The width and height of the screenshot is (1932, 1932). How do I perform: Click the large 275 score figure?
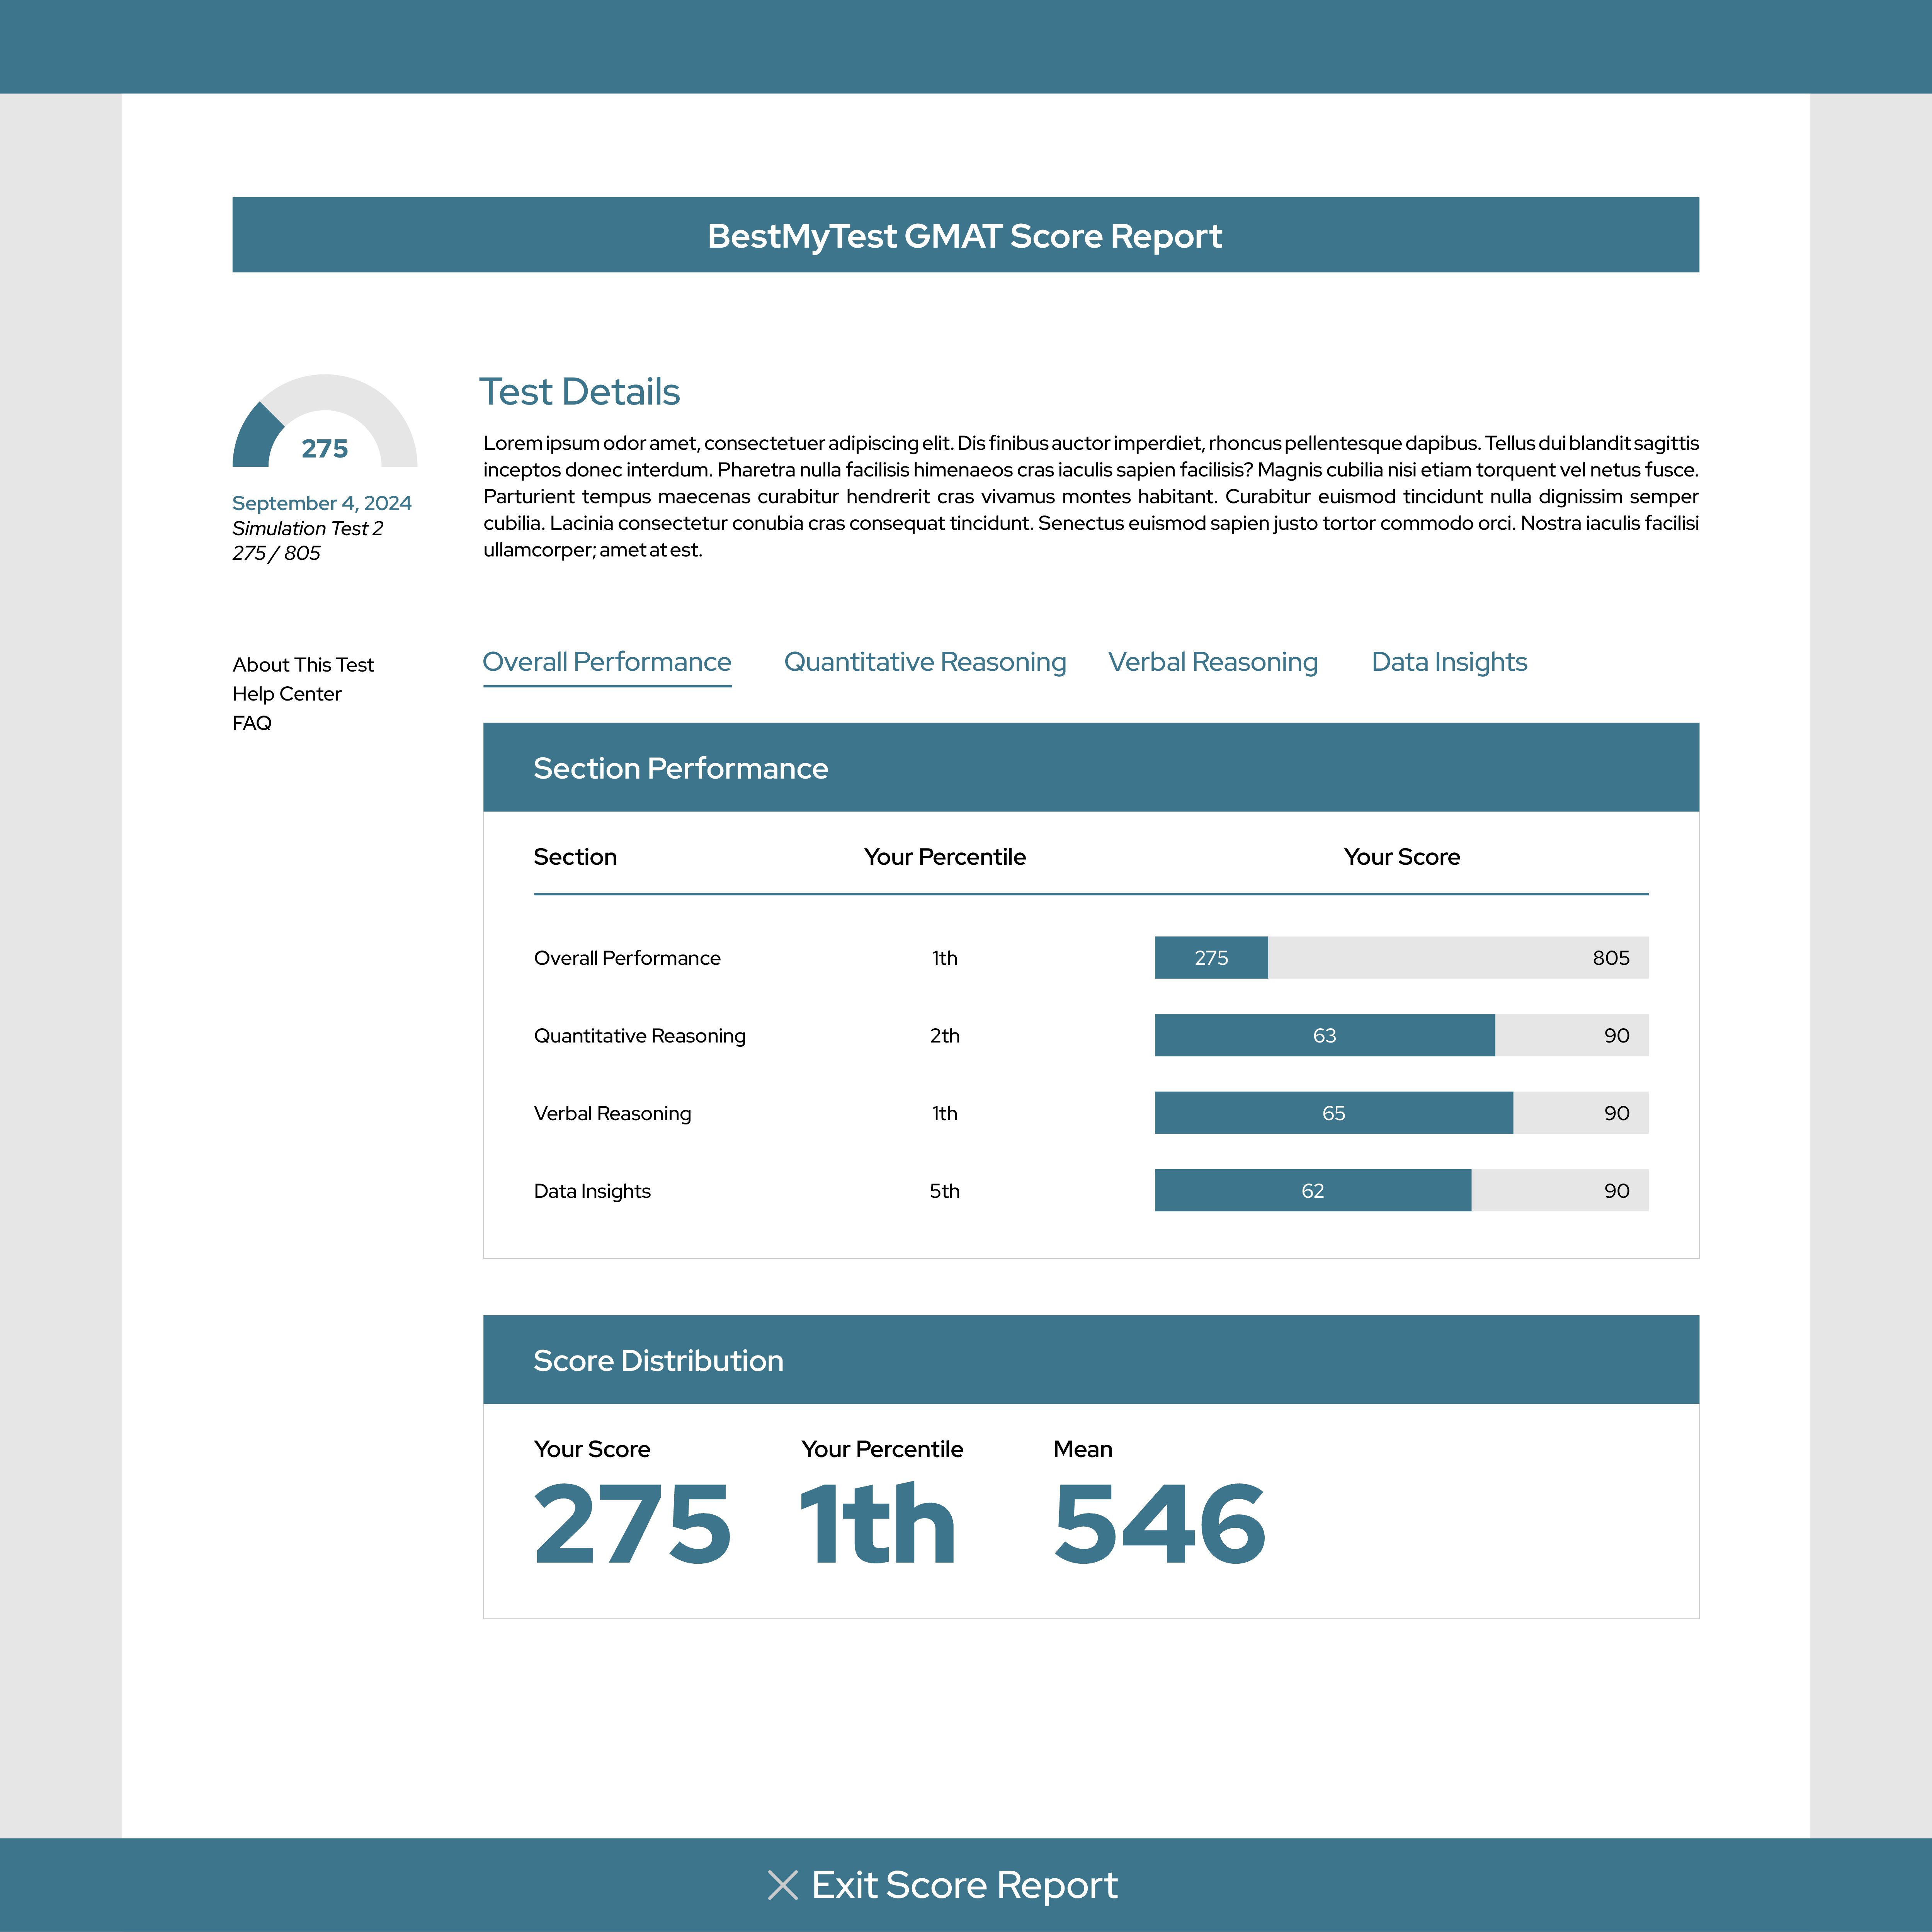633,1524
